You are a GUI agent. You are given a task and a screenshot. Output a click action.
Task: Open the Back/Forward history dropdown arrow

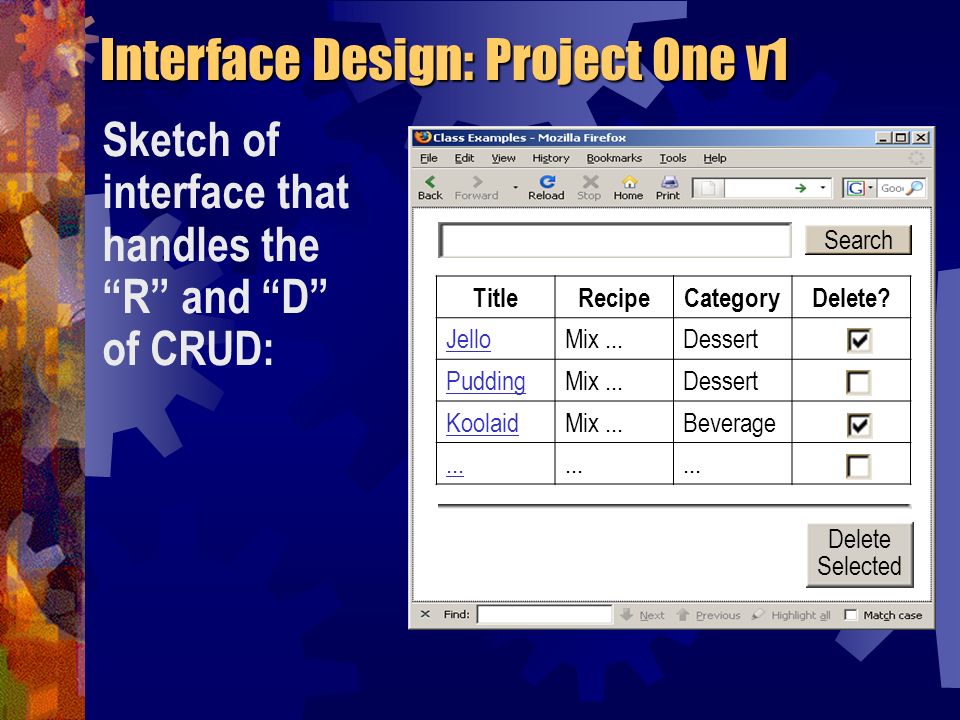point(515,187)
